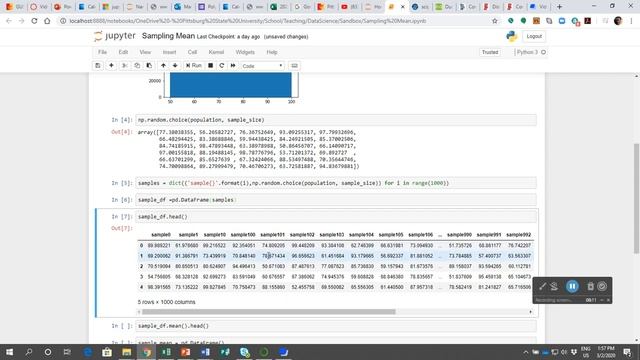
Task: Move selected cell up with the arrow icon
Action: [x=163, y=66]
